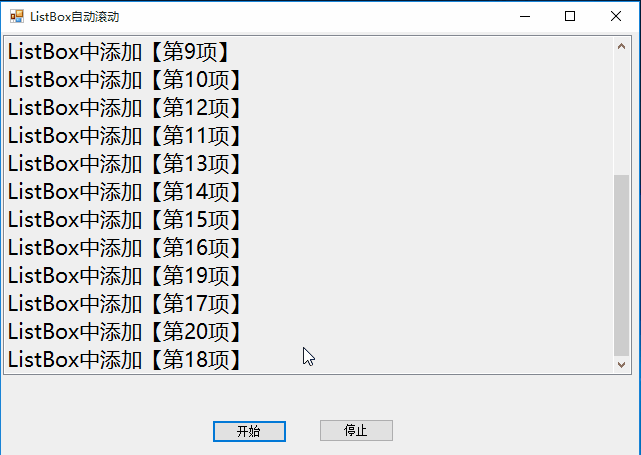Select list item 第15项
Viewport: 641px width, 455px height.
pyautogui.click(x=309, y=220)
